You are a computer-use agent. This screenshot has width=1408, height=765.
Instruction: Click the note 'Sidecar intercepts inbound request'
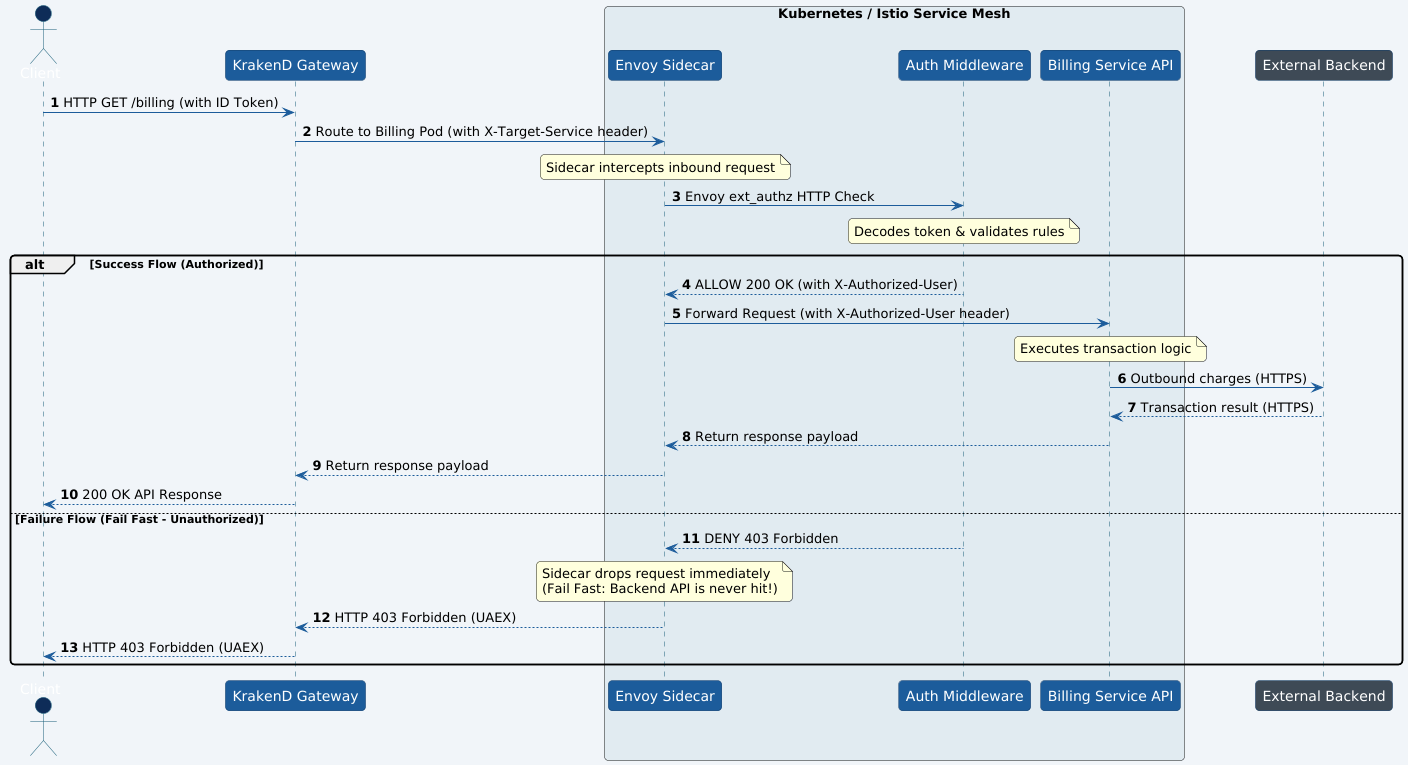(665, 167)
